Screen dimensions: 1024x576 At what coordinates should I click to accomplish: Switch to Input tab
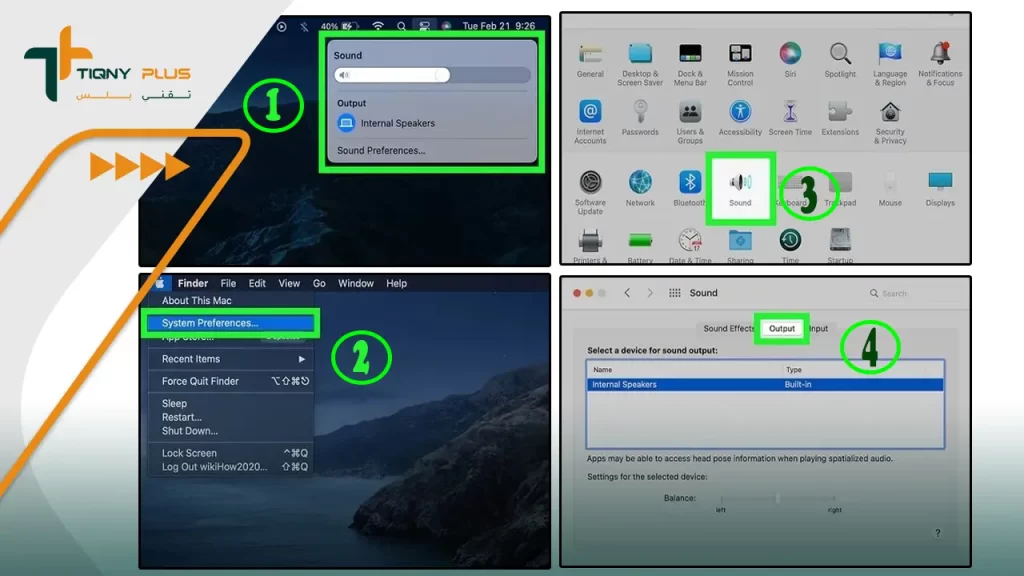(818, 328)
